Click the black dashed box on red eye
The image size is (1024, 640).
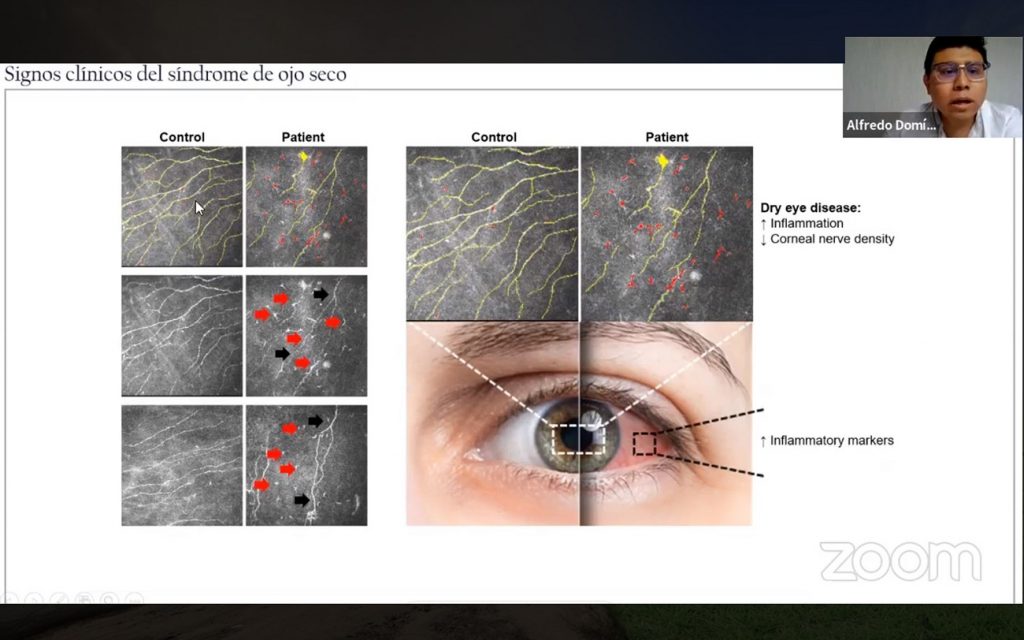pyautogui.click(x=644, y=443)
